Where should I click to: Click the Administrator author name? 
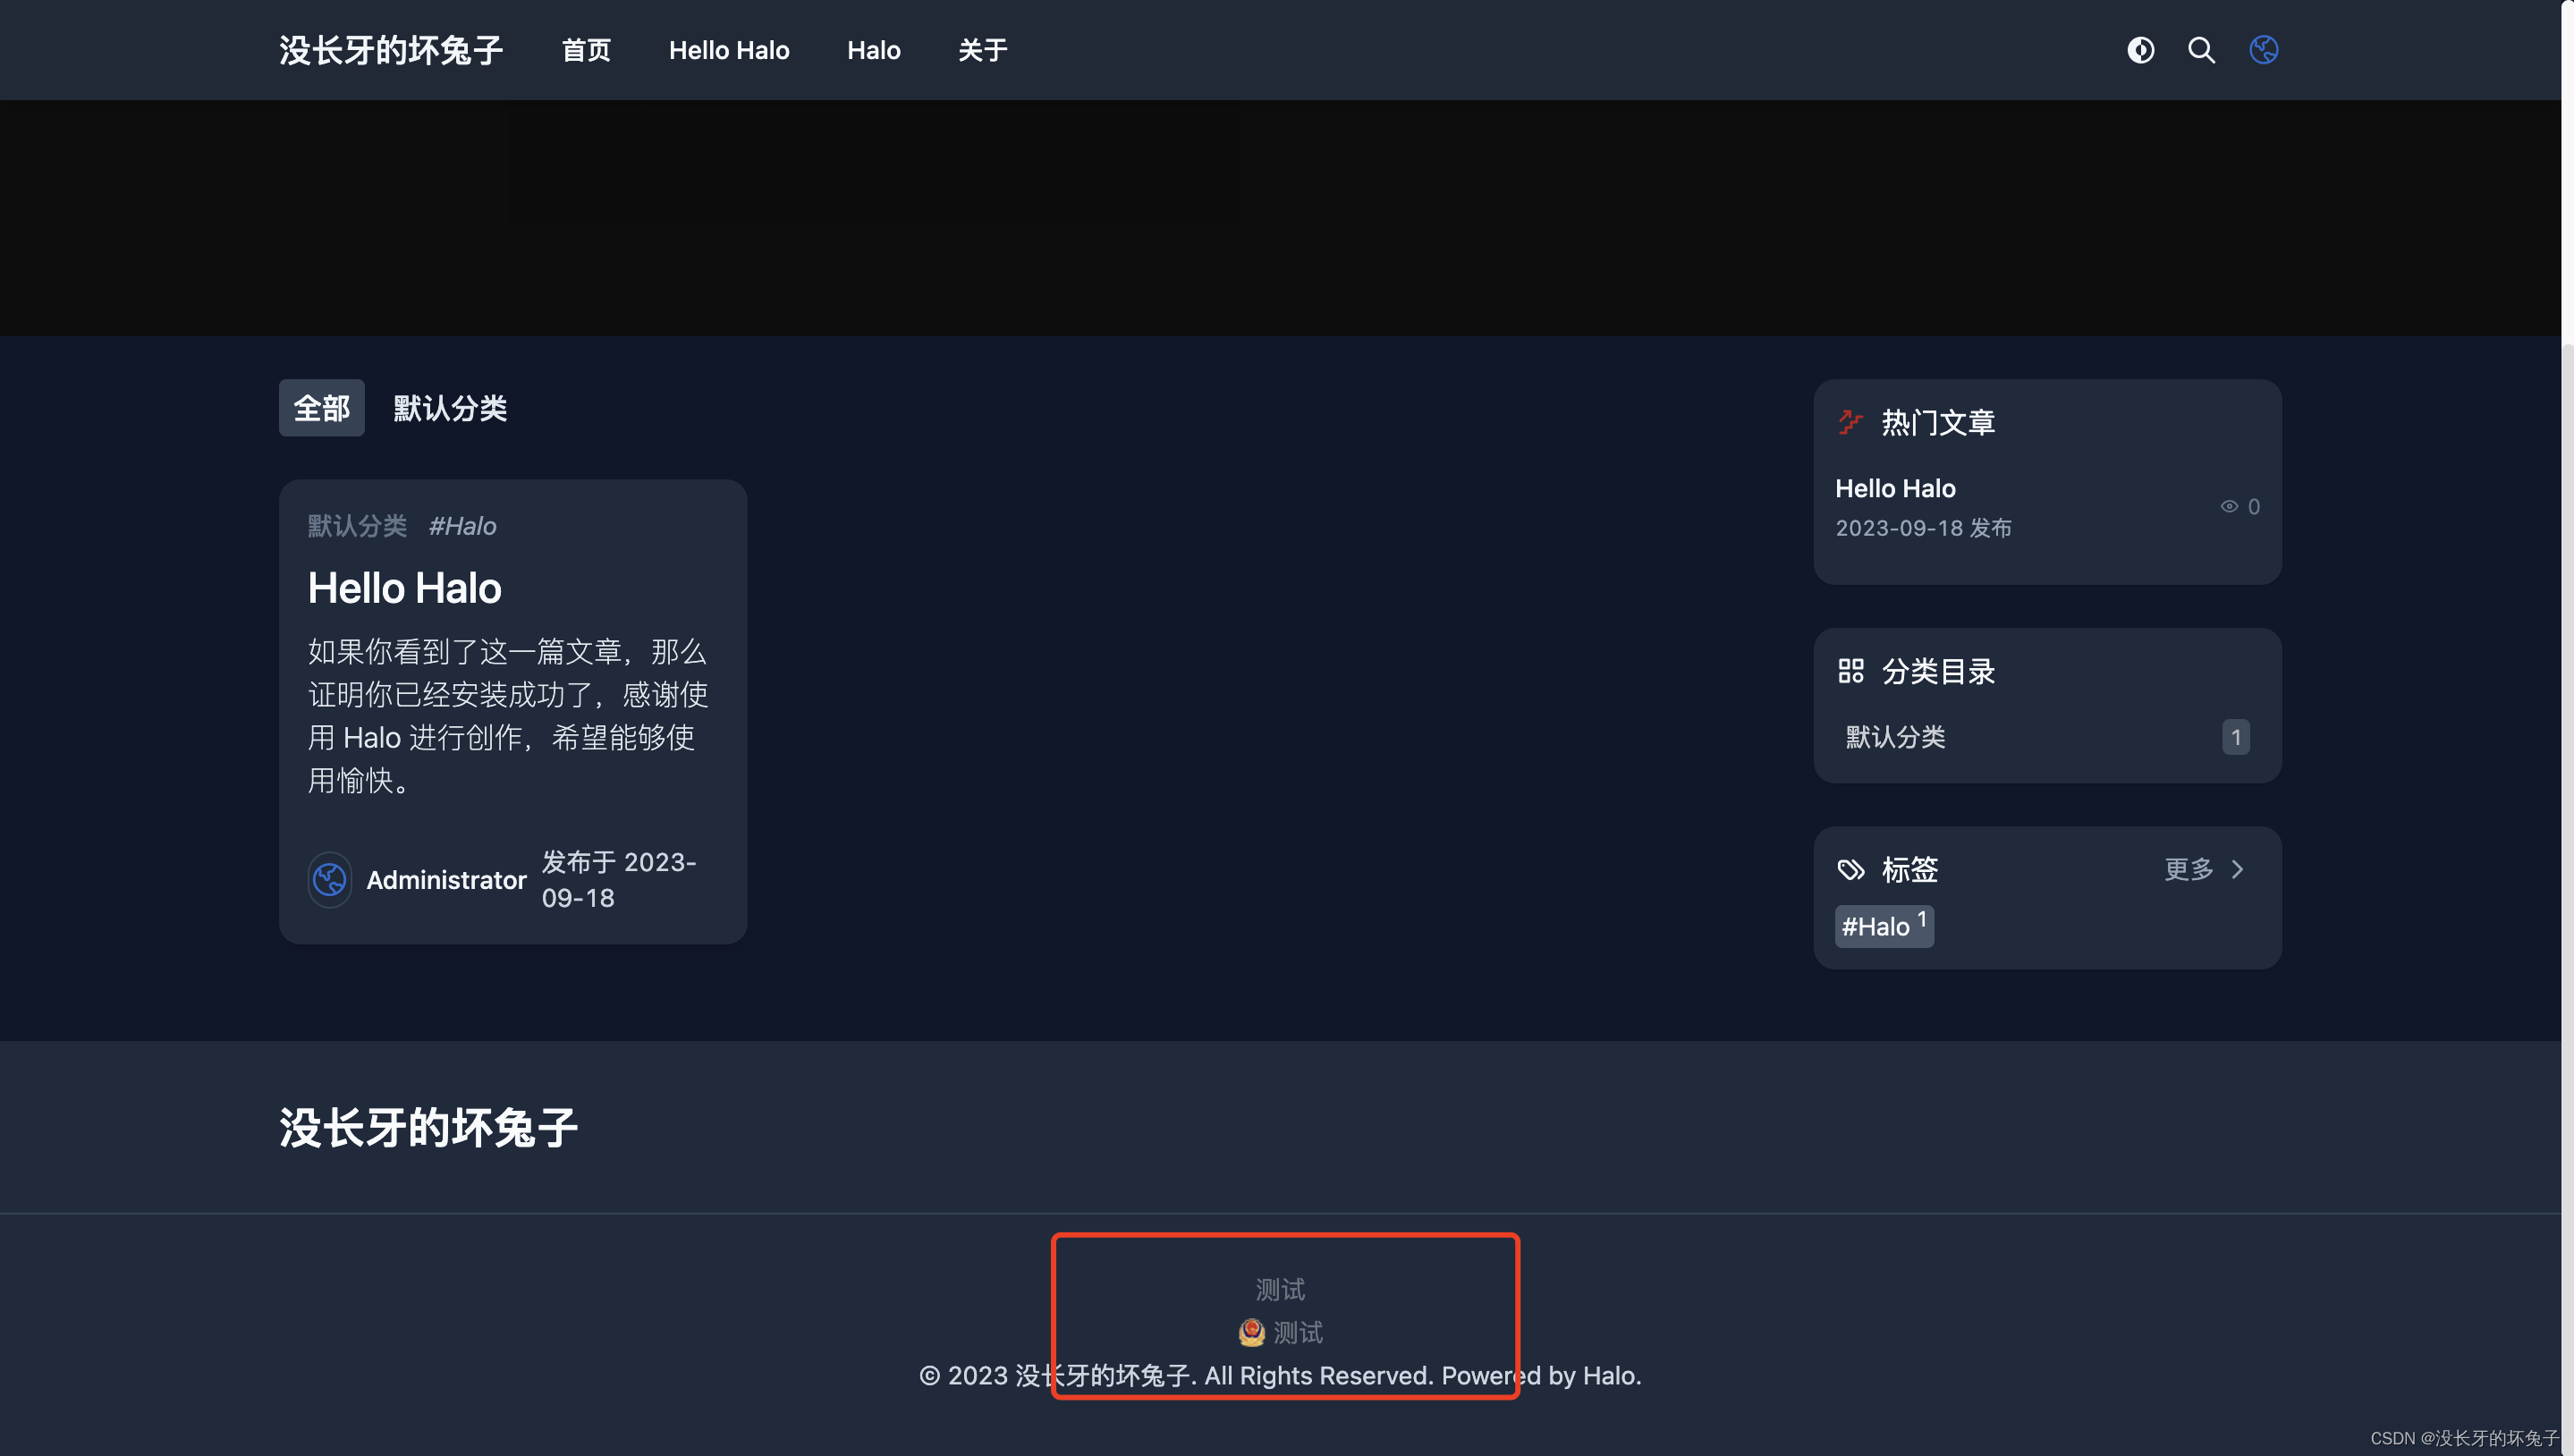tap(446, 880)
